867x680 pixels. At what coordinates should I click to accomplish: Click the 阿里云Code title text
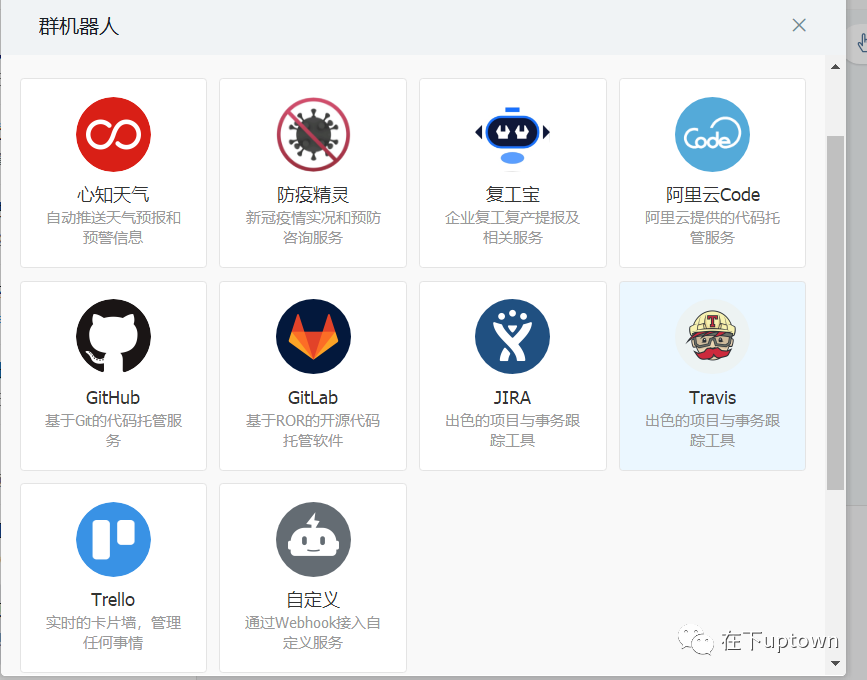713,195
